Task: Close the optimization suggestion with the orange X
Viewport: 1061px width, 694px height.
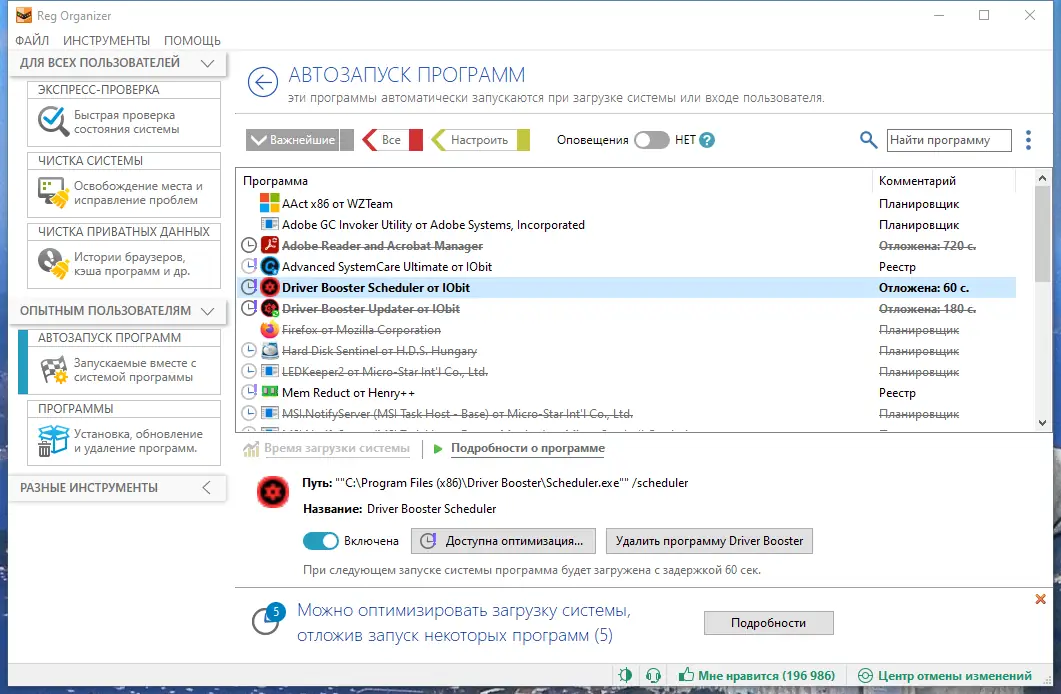Action: tap(1040, 599)
